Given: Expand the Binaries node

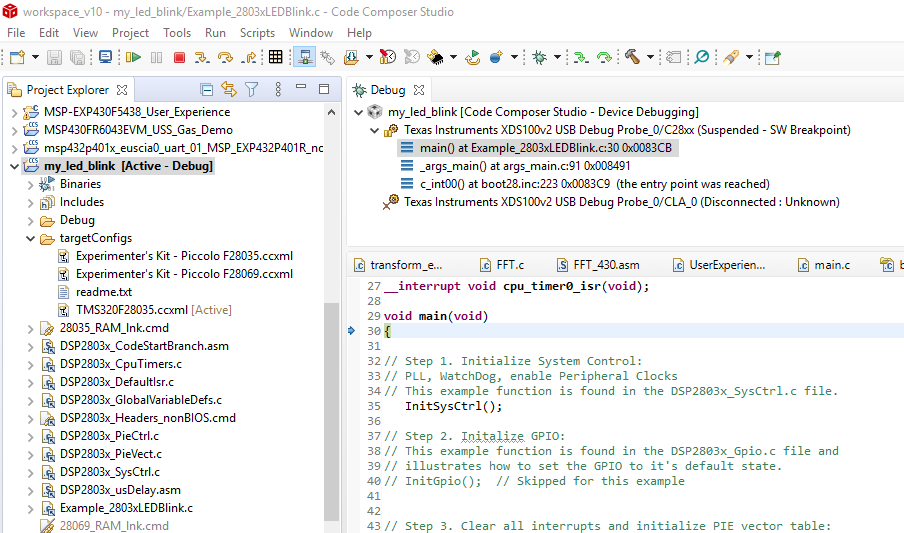Looking at the screenshot, I should [31, 185].
